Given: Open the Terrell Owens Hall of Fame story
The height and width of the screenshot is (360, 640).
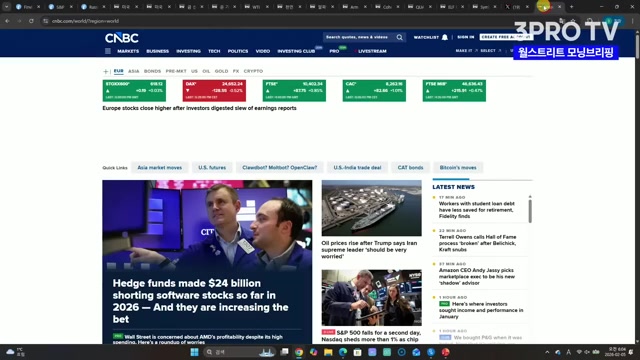Looking at the screenshot, I should (x=478, y=243).
